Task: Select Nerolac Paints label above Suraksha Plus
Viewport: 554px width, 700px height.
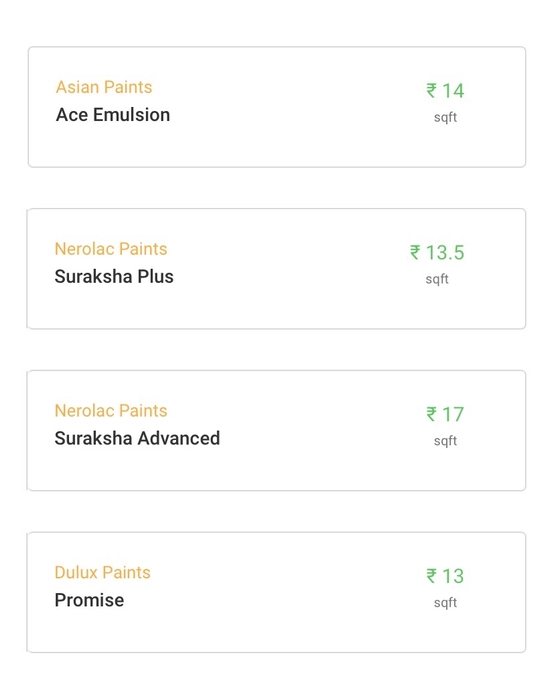Action: point(111,249)
